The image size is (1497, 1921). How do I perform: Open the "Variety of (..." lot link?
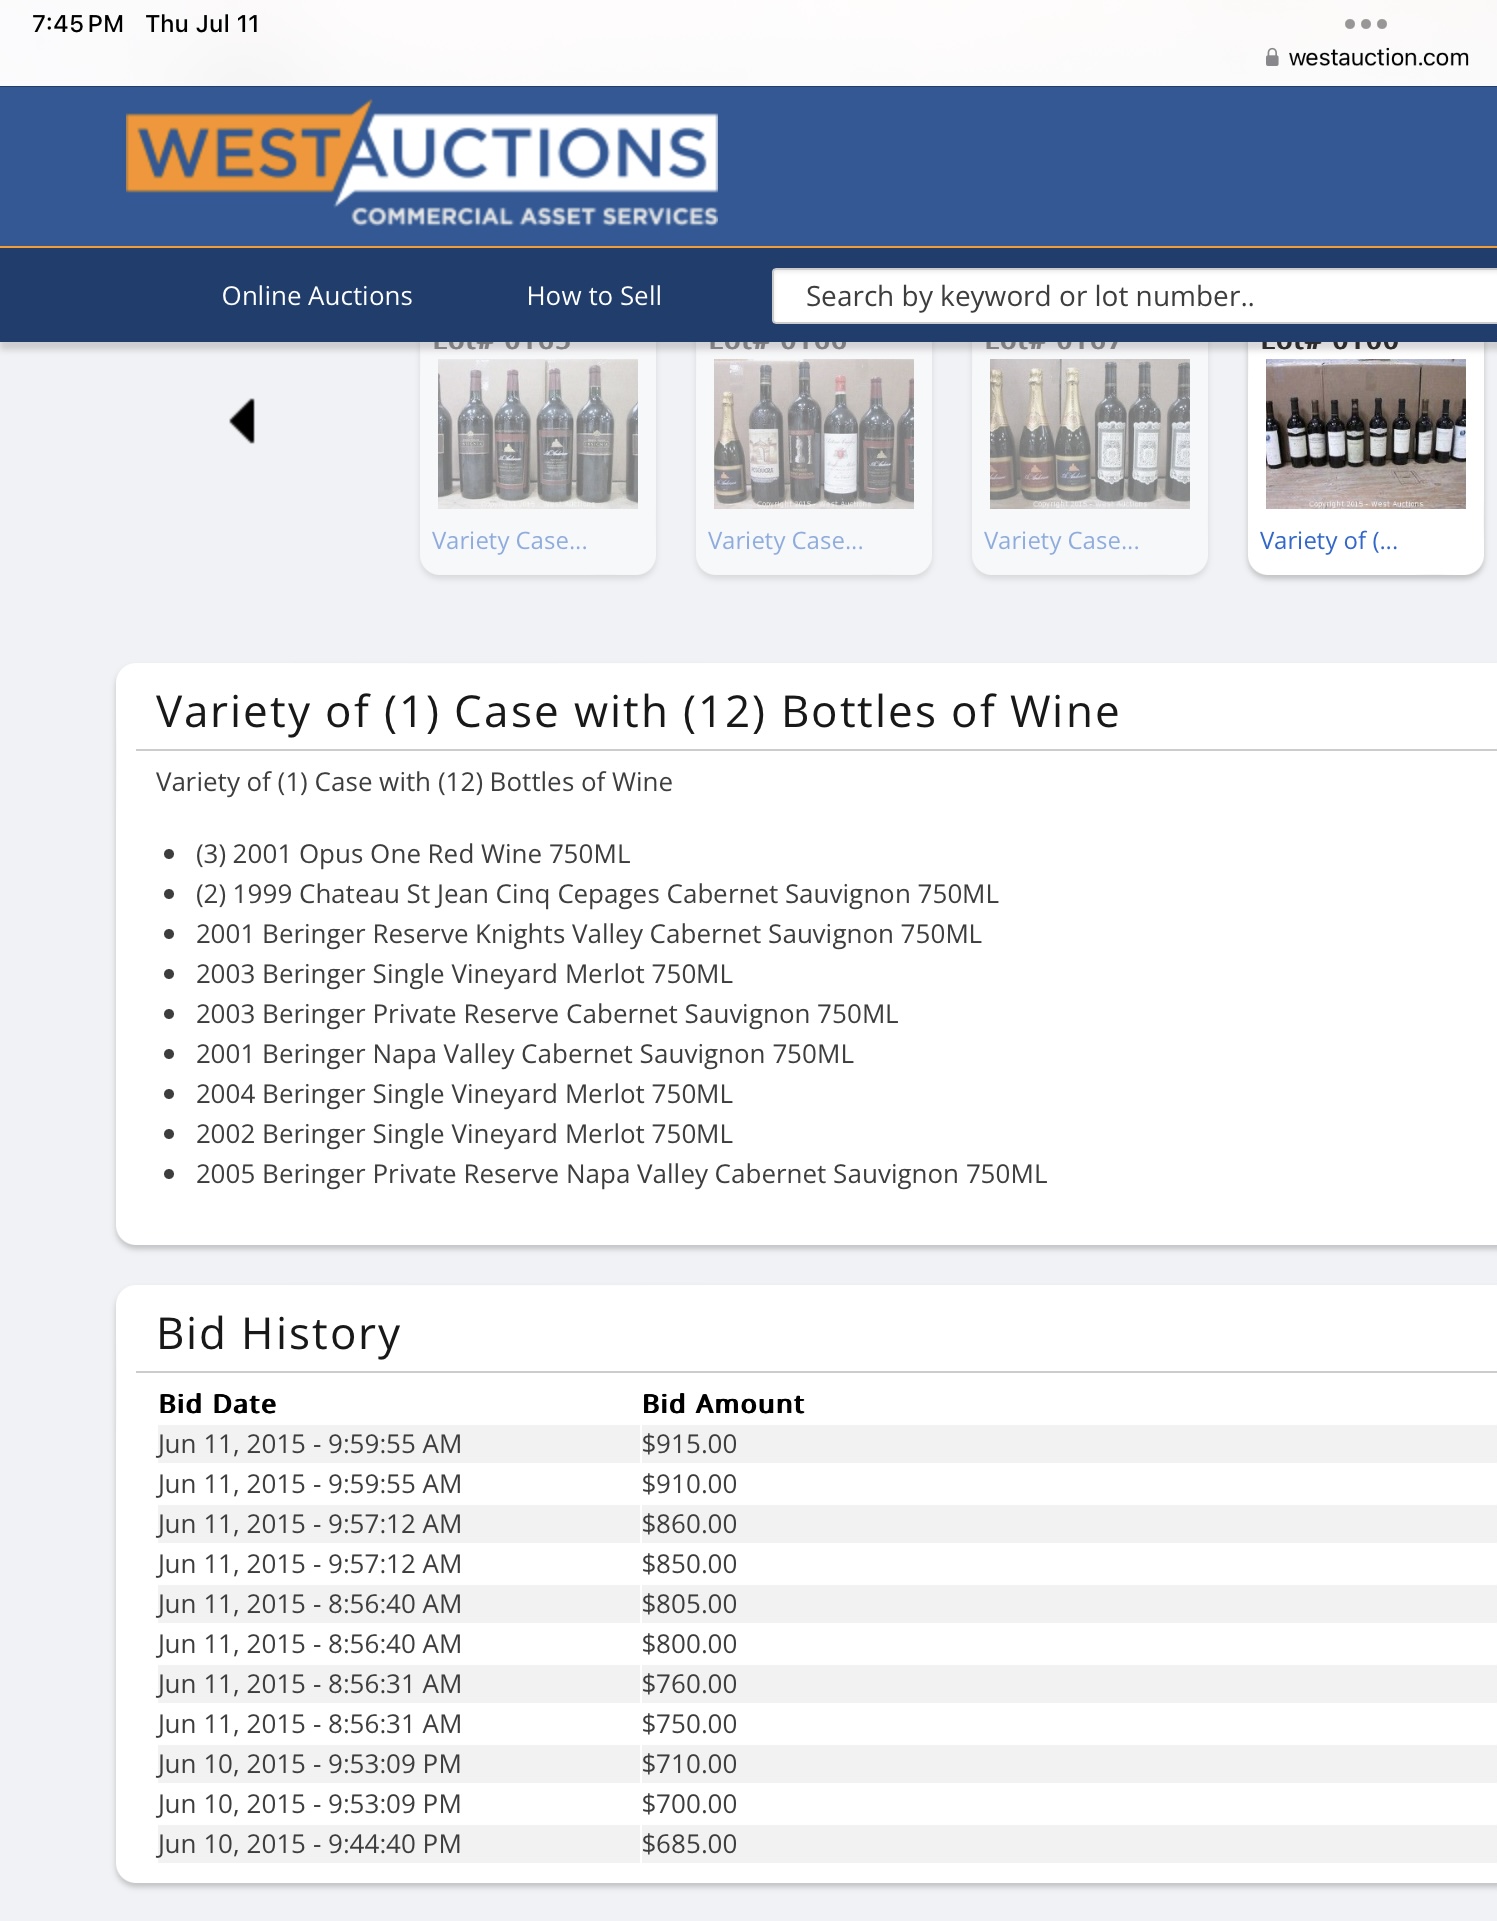coord(1328,541)
